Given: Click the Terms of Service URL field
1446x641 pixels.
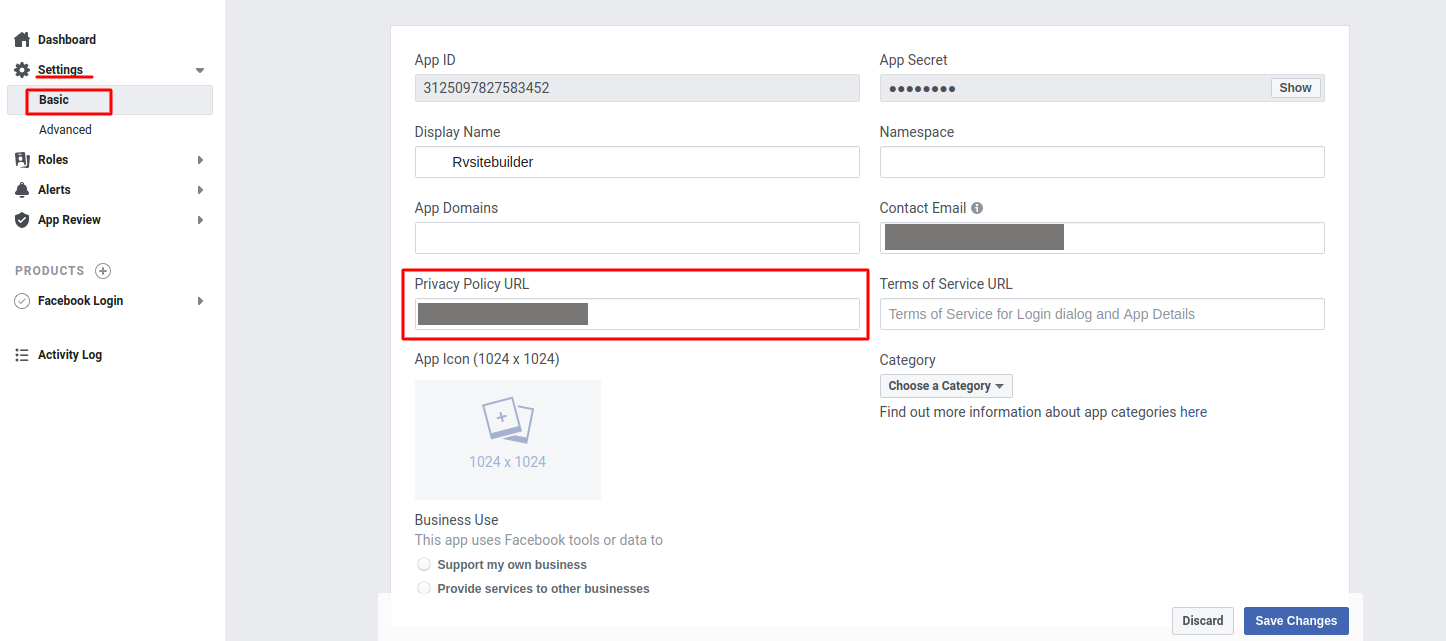Looking at the screenshot, I should (x=1102, y=314).
